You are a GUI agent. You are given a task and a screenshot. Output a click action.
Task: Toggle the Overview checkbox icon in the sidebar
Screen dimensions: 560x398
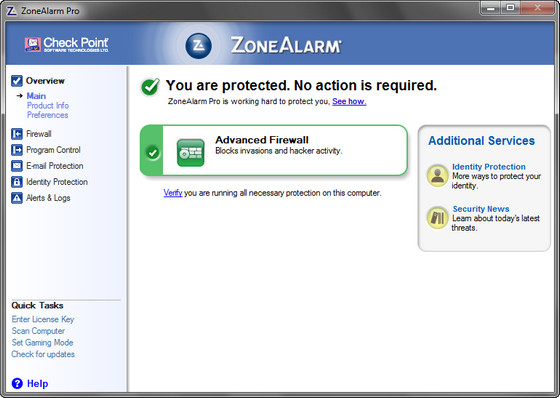coord(17,81)
